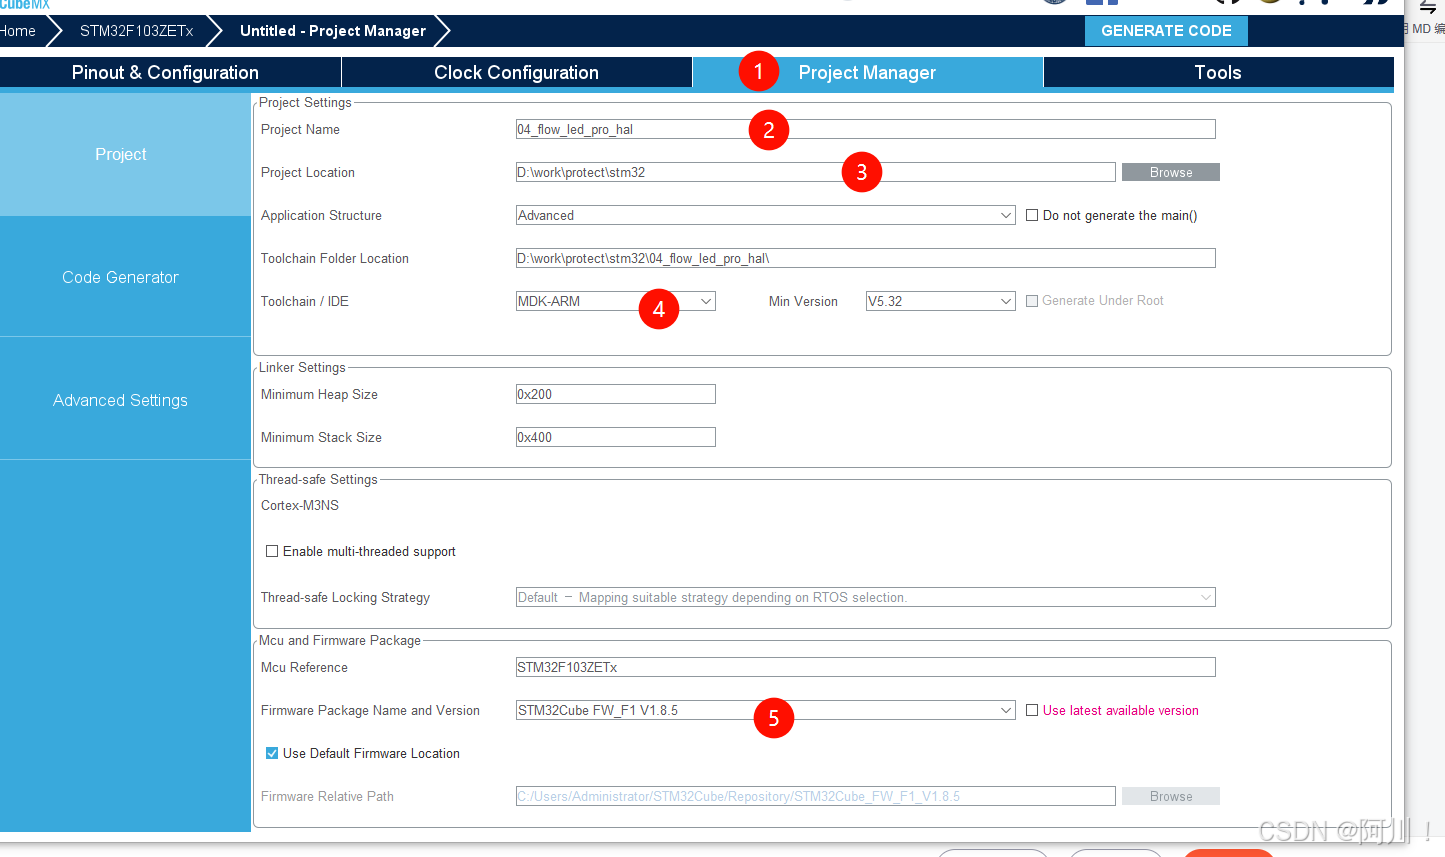Open the Thread-safe Locking Strategy dropdown
Image resolution: width=1445 pixels, height=857 pixels.
point(865,597)
